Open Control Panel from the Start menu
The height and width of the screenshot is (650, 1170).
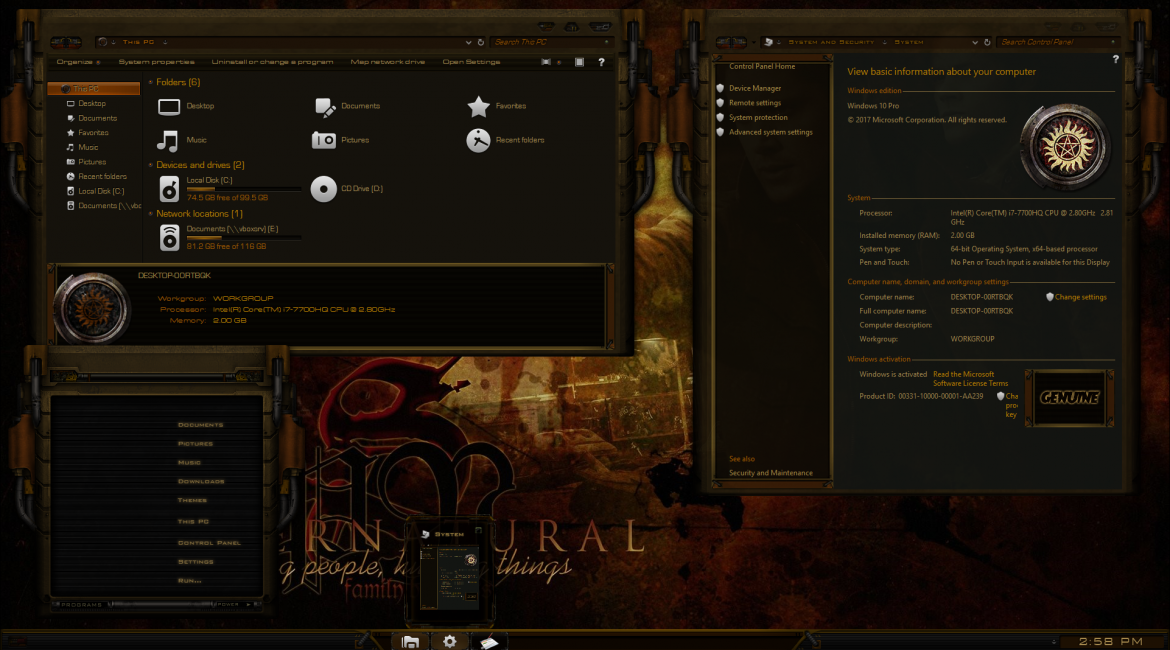[x=209, y=543]
